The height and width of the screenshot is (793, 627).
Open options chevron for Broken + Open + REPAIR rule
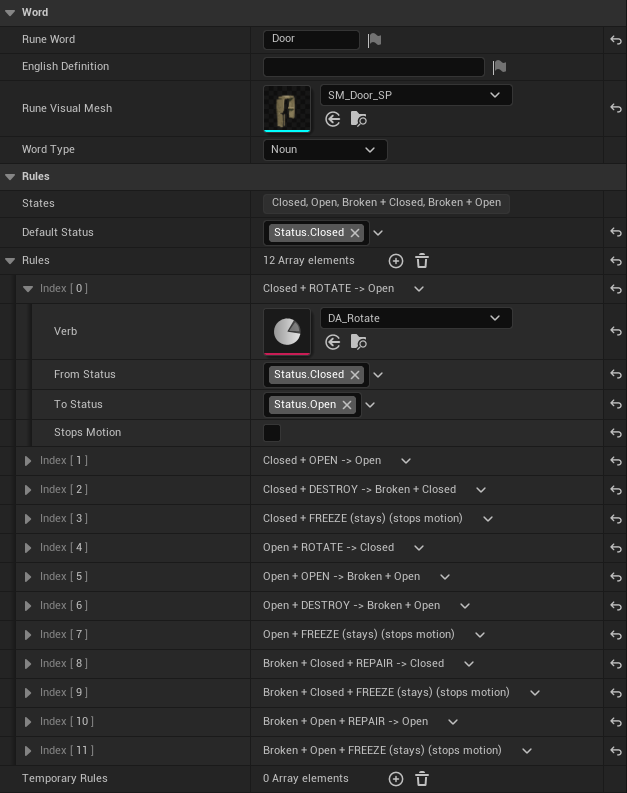point(453,722)
